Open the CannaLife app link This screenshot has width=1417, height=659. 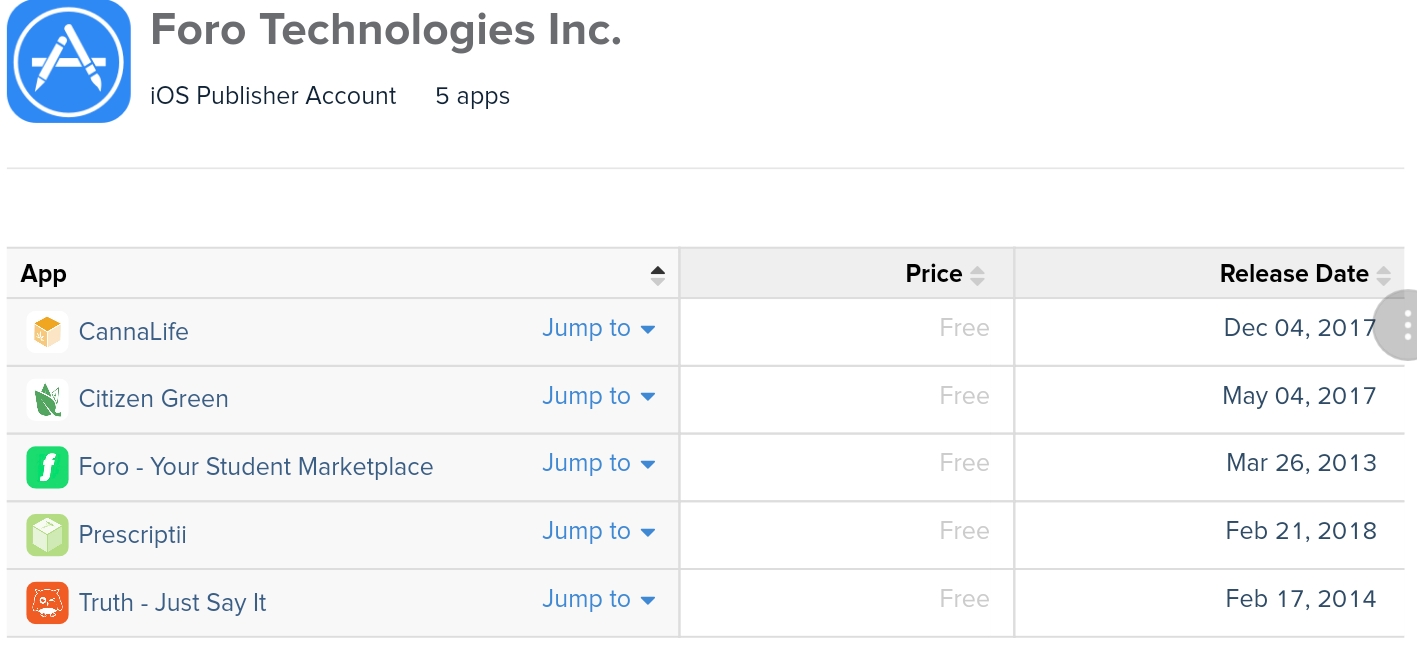coord(133,332)
